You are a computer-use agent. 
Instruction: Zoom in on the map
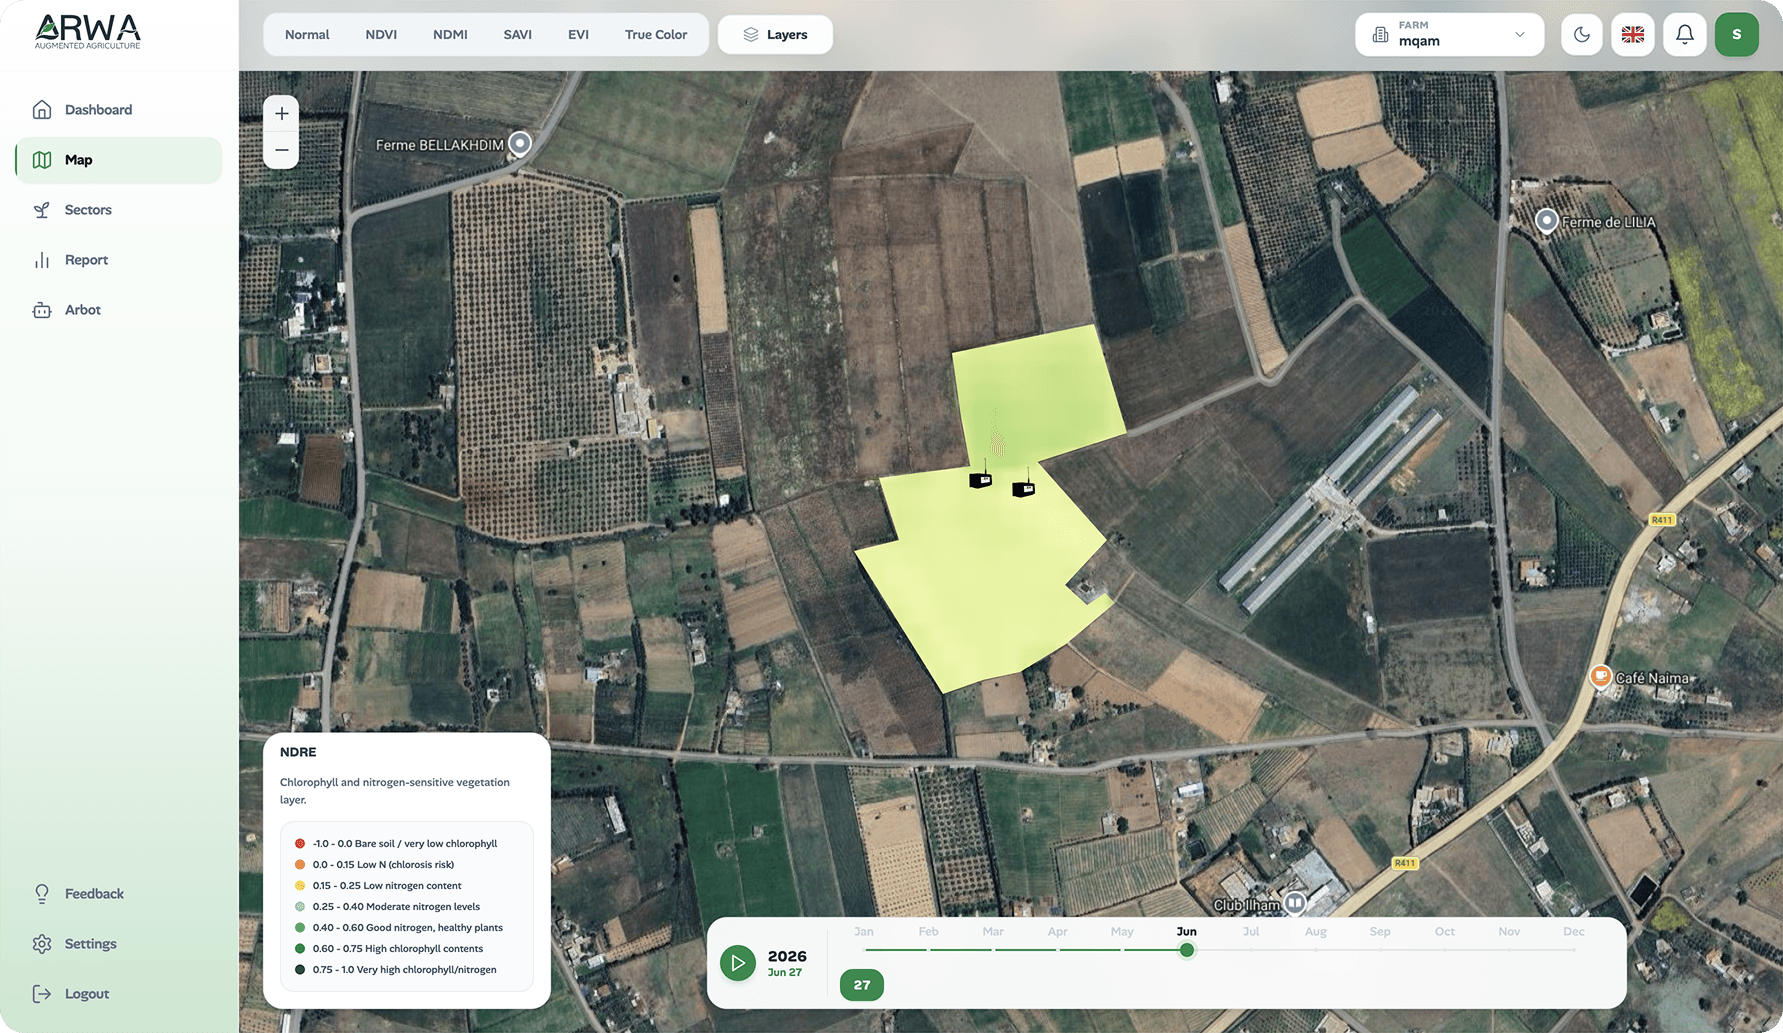(x=282, y=114)
